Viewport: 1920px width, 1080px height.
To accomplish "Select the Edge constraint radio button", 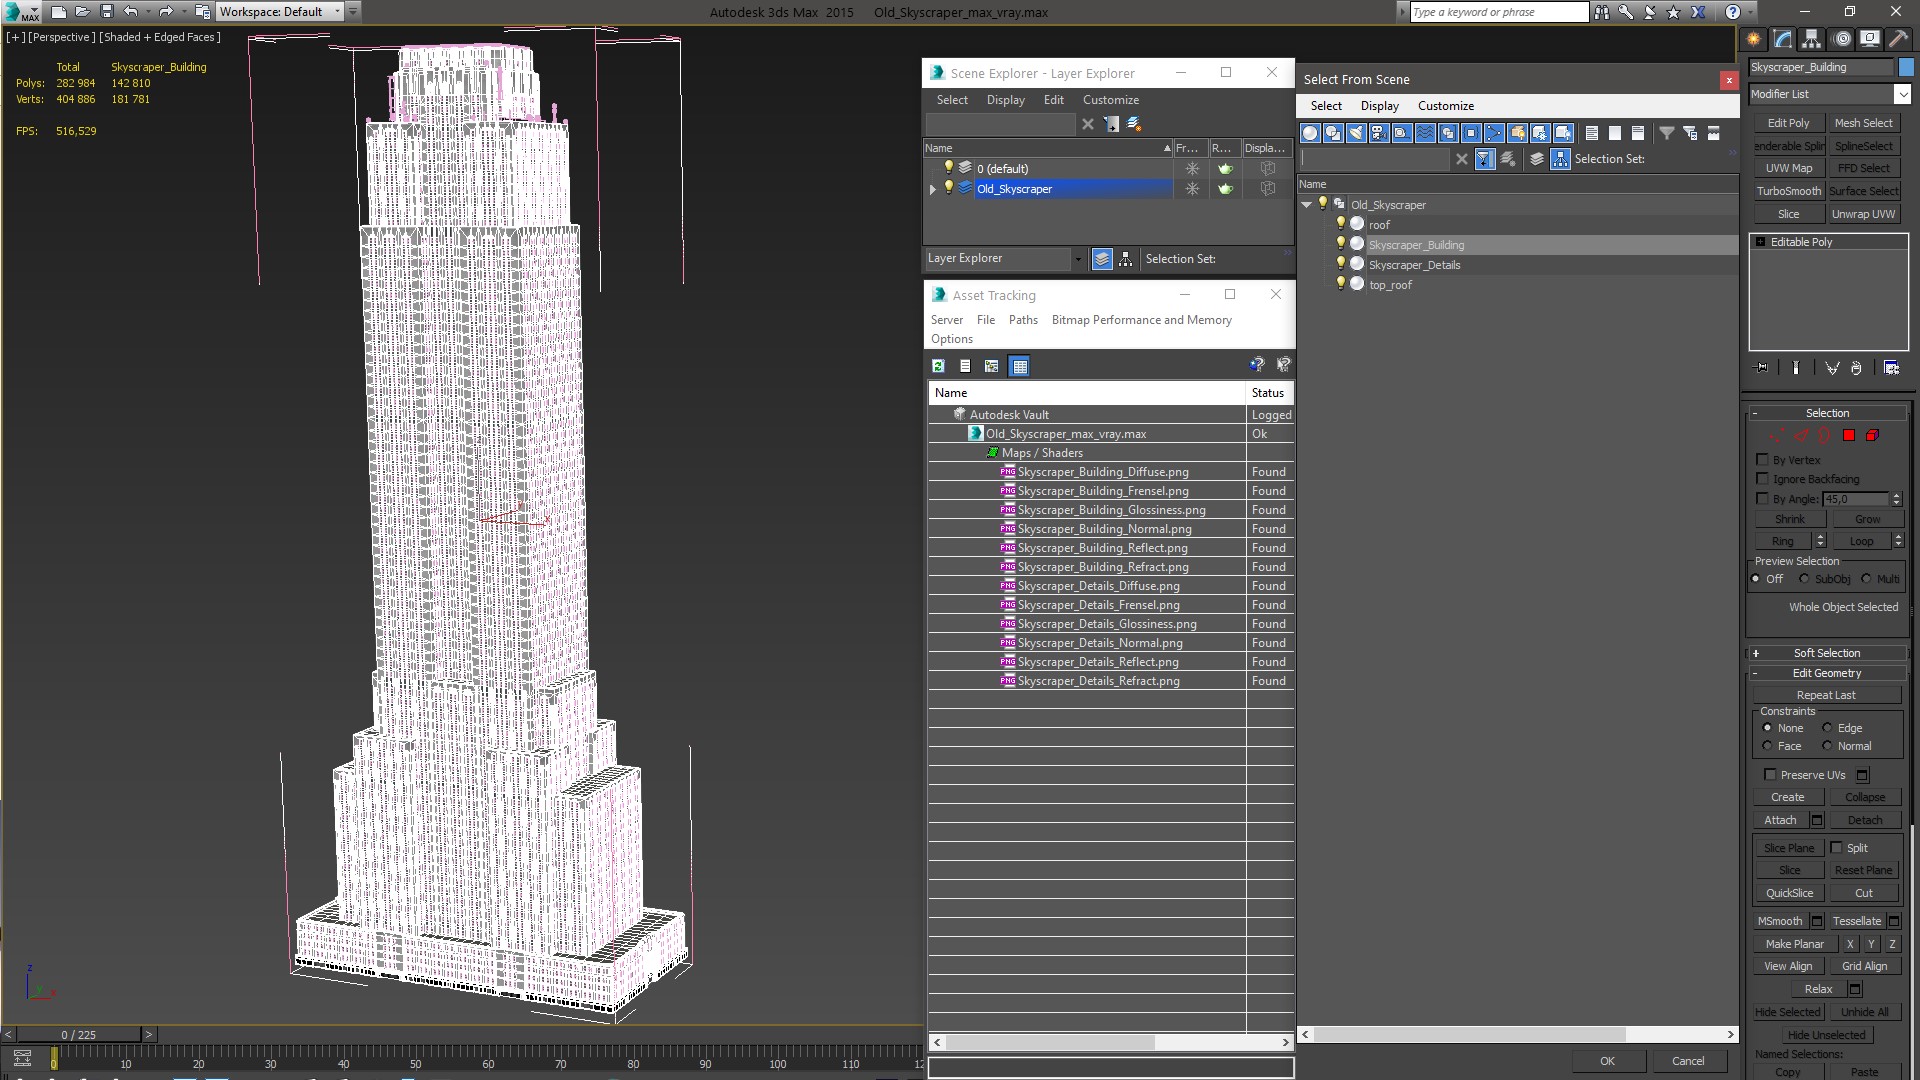I will pyautogui.click(x=1828, y=728).
